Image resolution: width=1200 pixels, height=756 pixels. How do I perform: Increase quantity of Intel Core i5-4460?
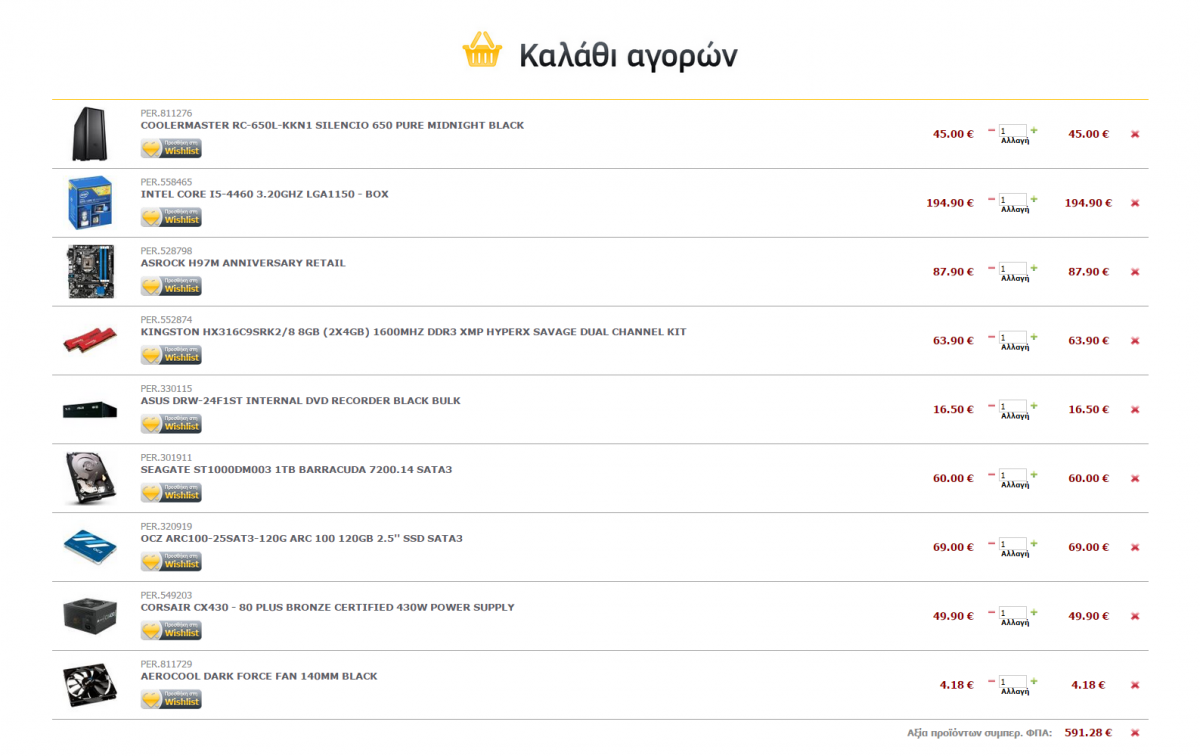pos(1034,199)
